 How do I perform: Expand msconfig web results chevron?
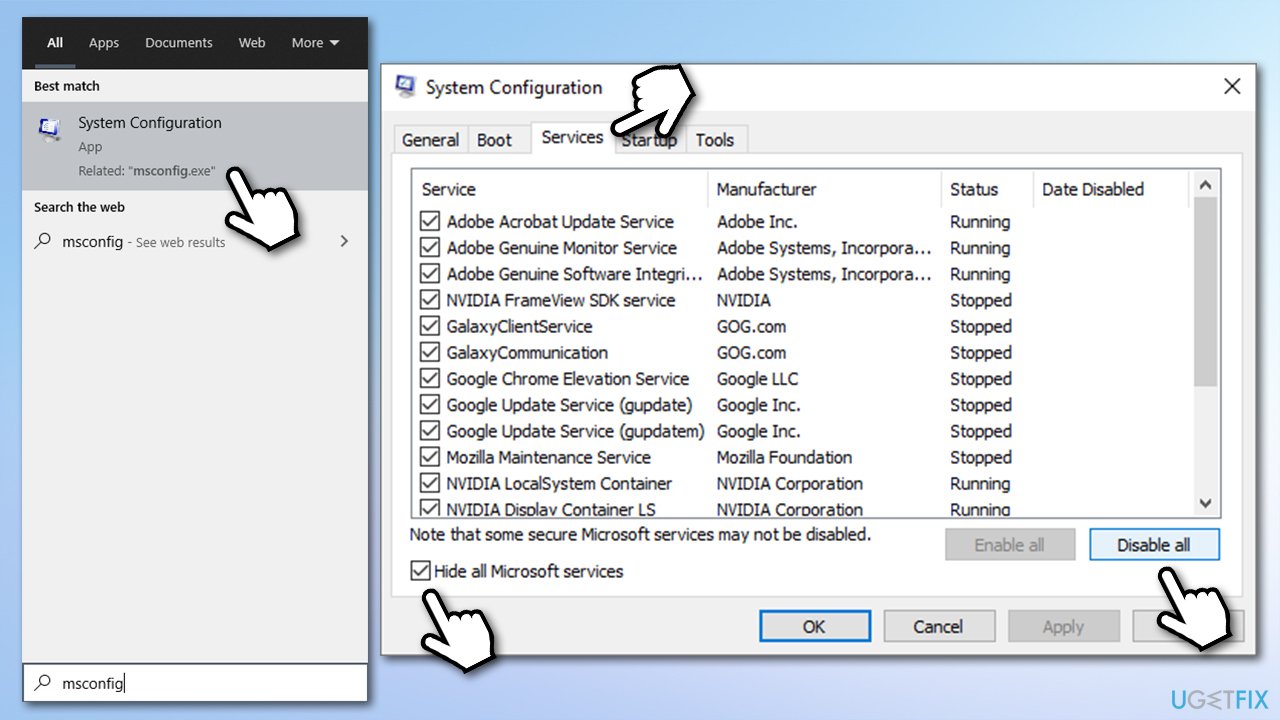click(x=344, y=241)
